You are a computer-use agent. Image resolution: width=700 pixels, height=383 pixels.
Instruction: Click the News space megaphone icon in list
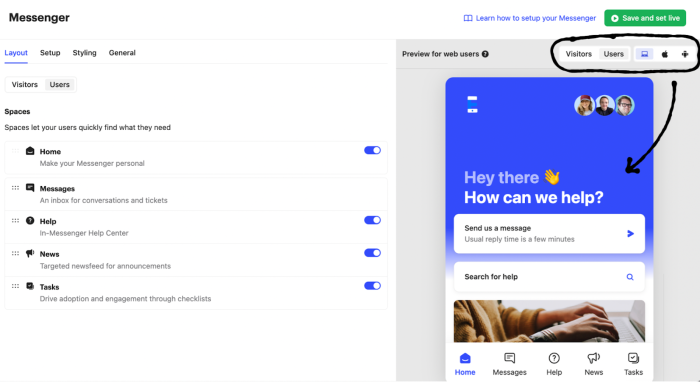30,253
